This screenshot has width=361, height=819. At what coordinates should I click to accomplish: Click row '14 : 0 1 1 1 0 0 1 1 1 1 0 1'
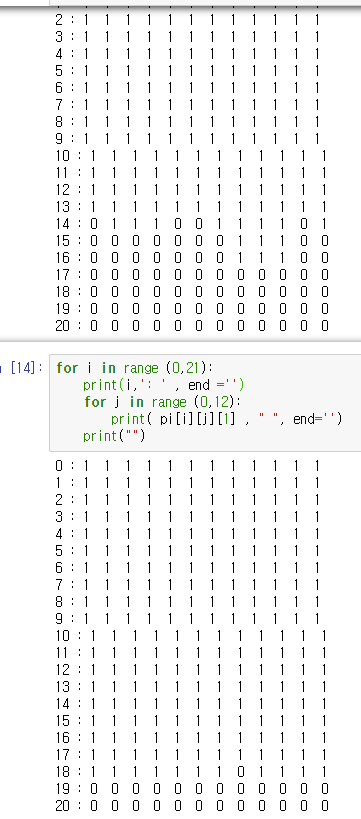click(191, 225)
